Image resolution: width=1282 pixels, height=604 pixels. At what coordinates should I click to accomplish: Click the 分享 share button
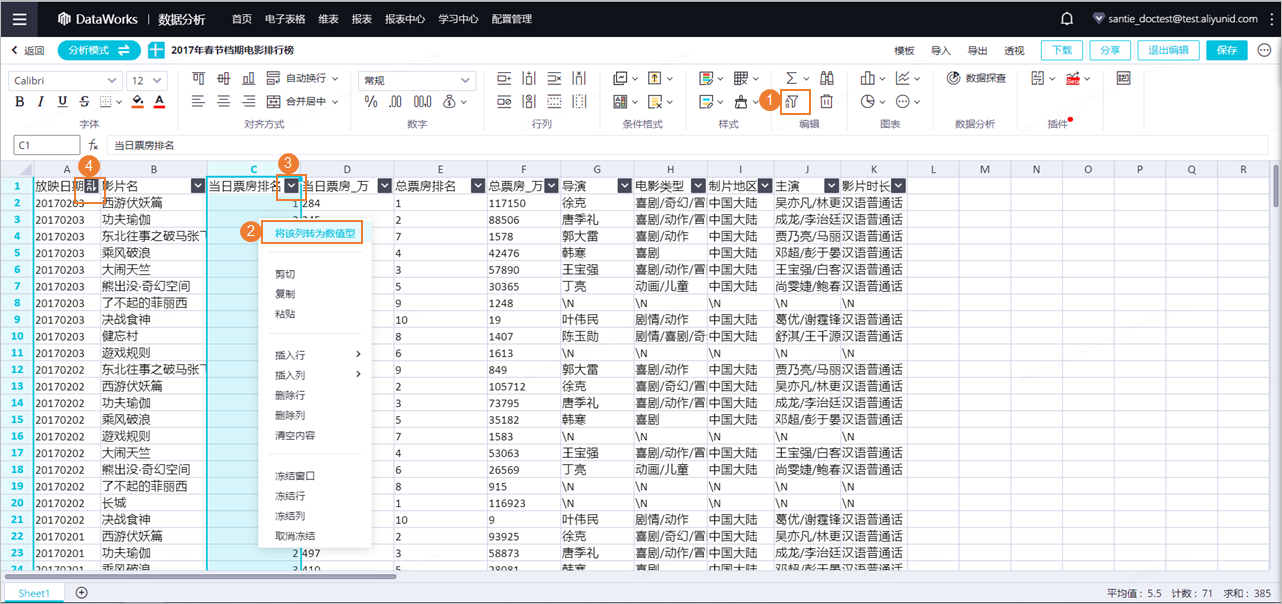1110,50
